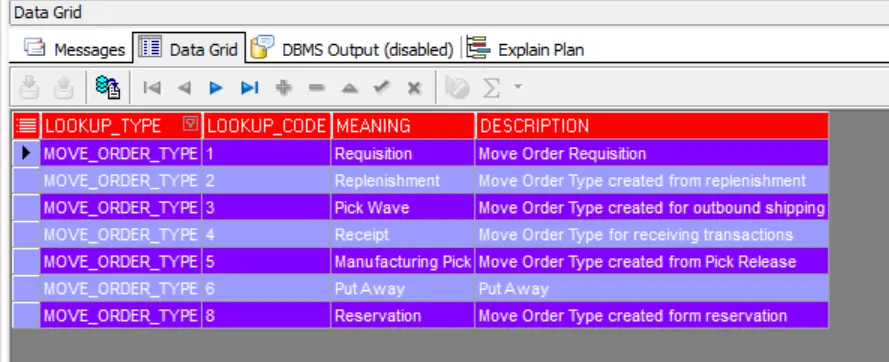Select the 'Pick Wave' meaning cell

click(403, 207)
